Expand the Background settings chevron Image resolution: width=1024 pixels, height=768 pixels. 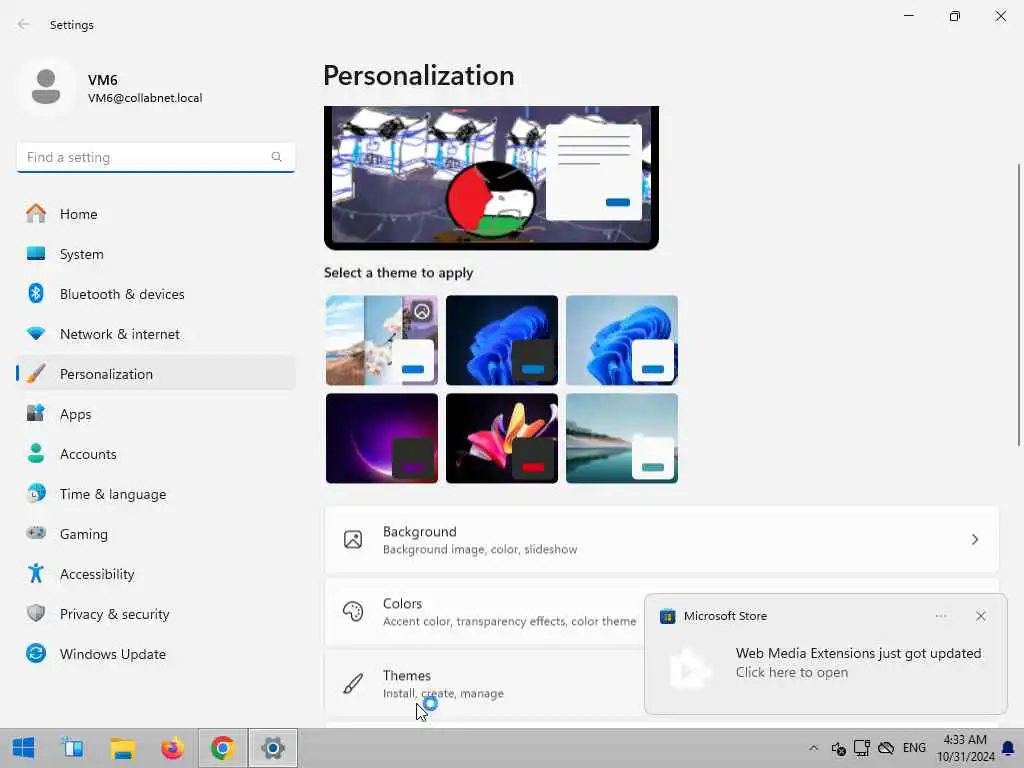[974, 539]
